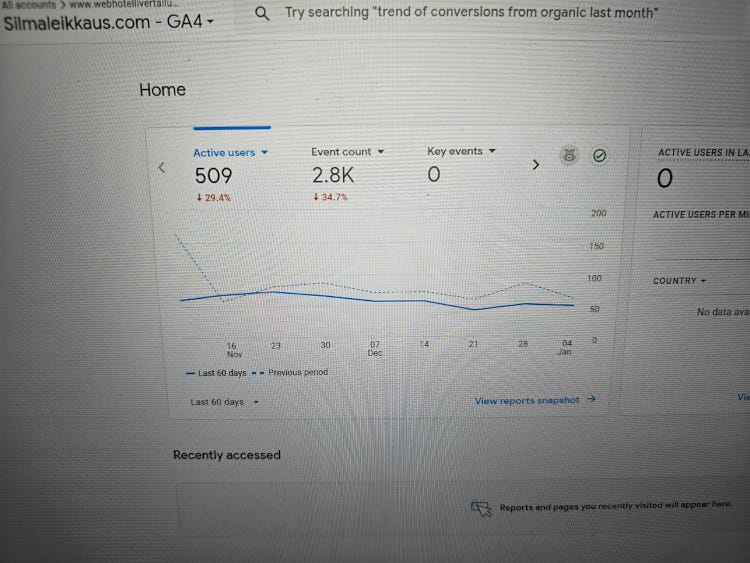Click the insights icon above the chart
Viewport: 750px width, 563px height.
click(569, 155)
